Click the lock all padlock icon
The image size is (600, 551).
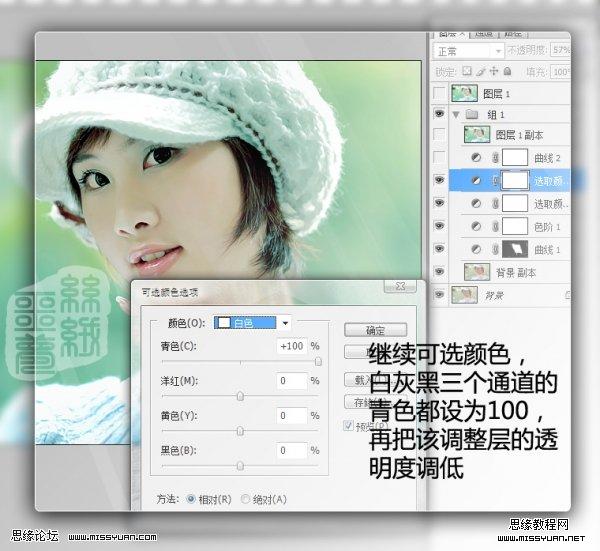[509, 72]
